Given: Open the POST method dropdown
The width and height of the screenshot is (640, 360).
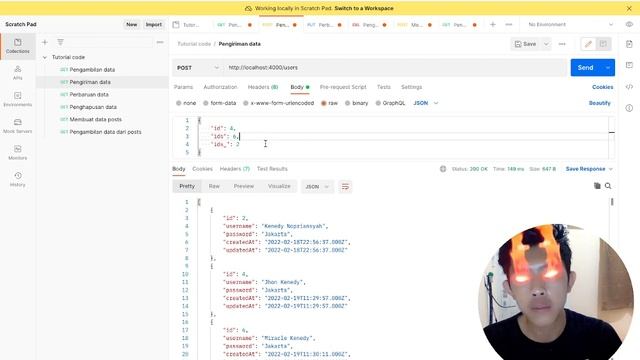Looking at the screenshot, I should 198,68.
